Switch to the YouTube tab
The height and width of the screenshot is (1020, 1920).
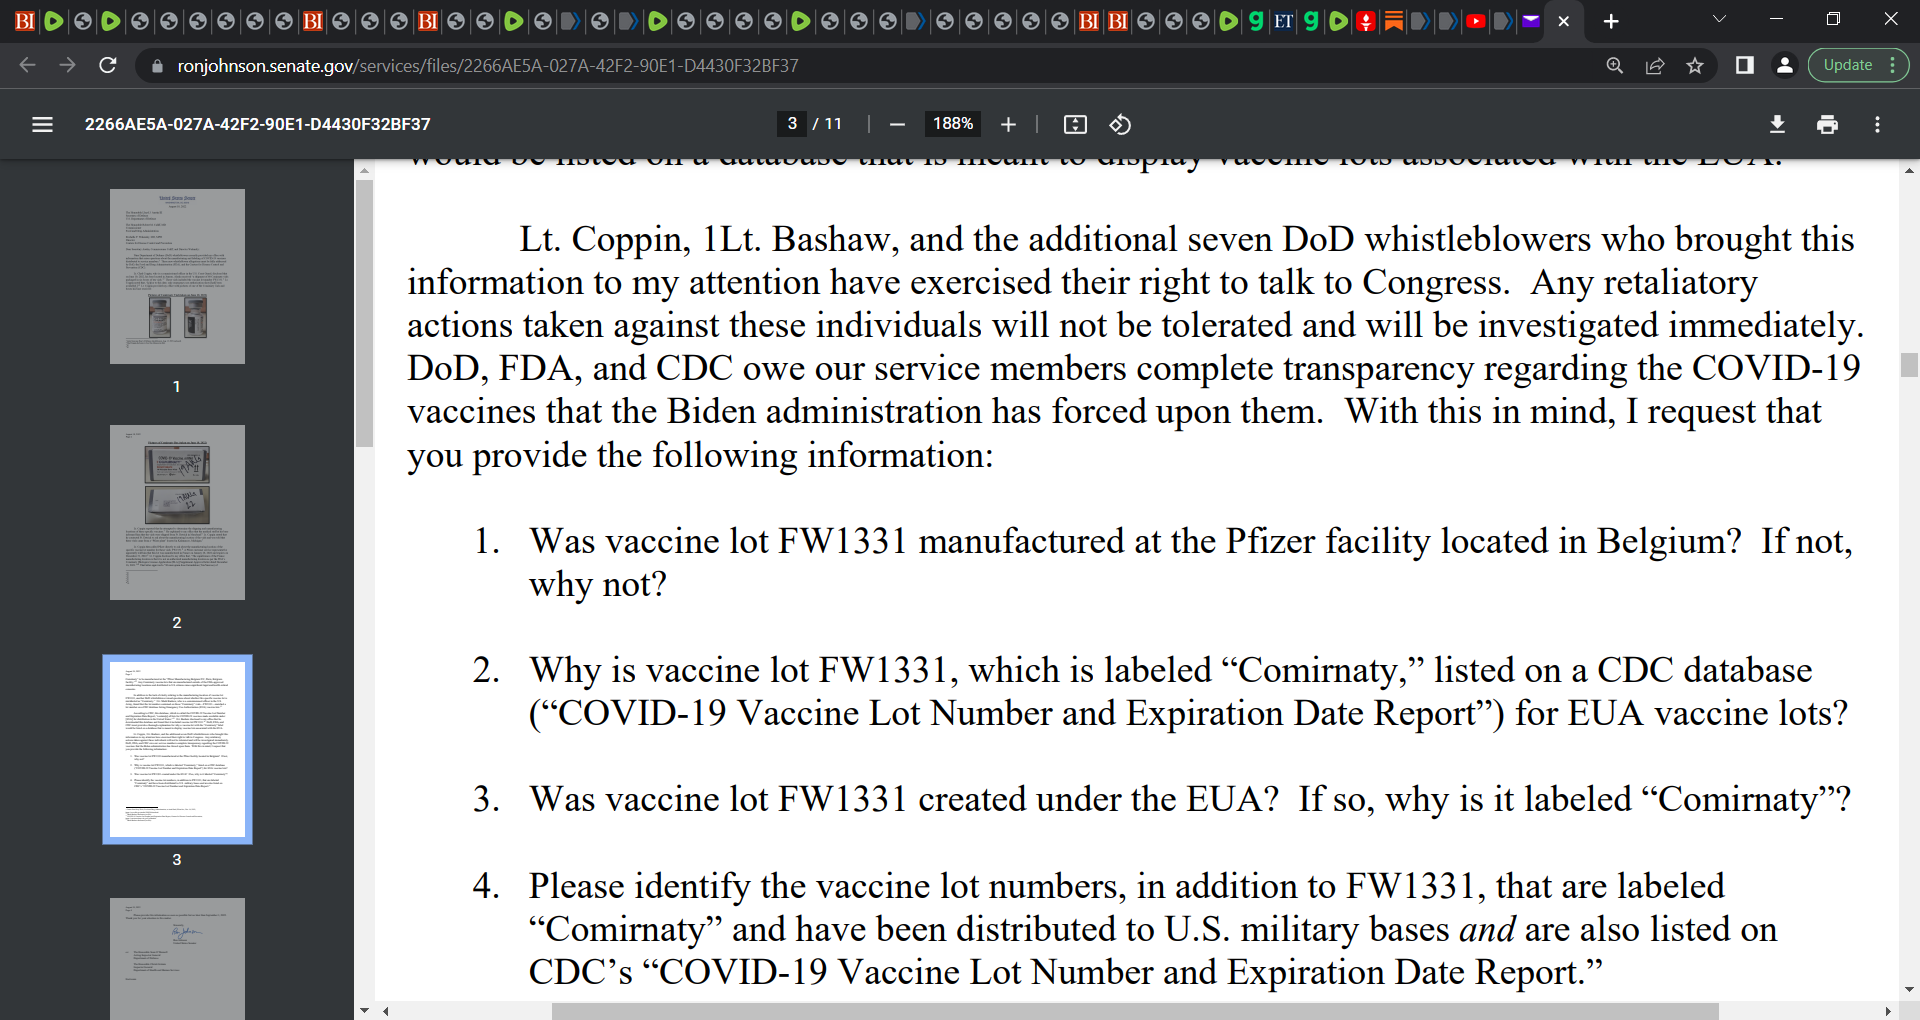(x=1475, y=21)
